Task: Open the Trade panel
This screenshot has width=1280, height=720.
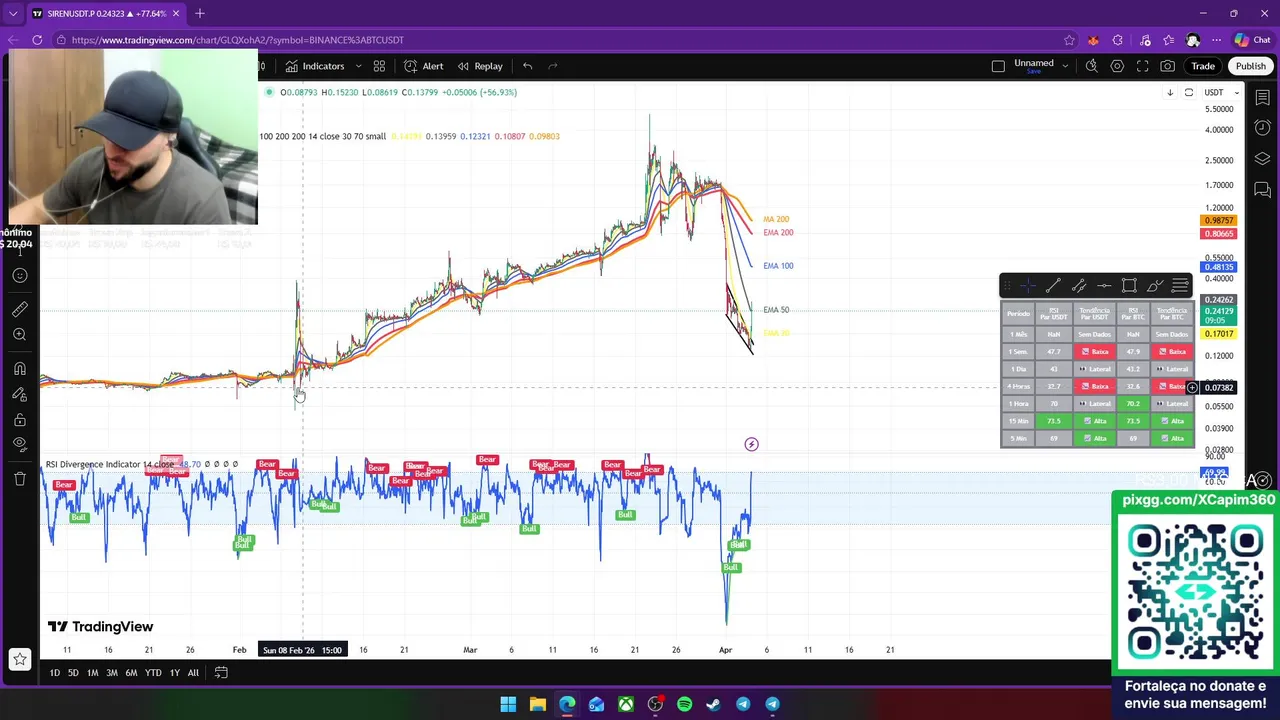Action: [x=1203, y=66]
